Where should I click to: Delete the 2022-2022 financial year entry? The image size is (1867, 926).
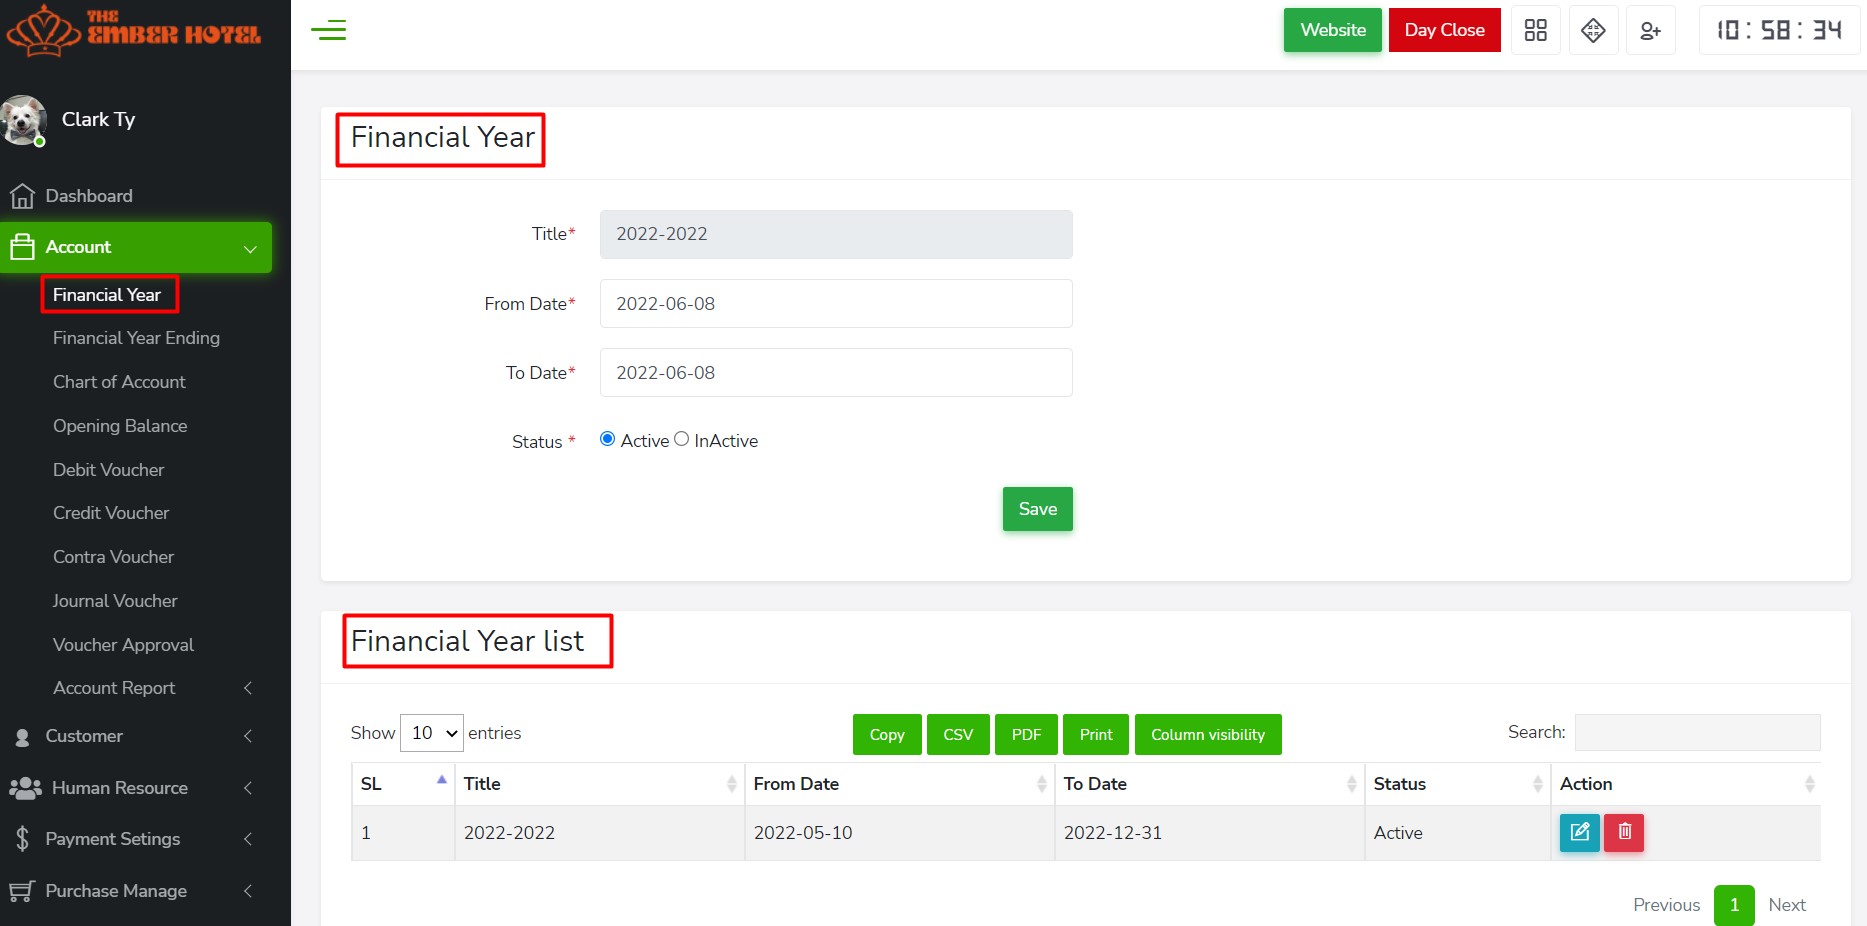pyautogui.click(x=1624, y=832)
